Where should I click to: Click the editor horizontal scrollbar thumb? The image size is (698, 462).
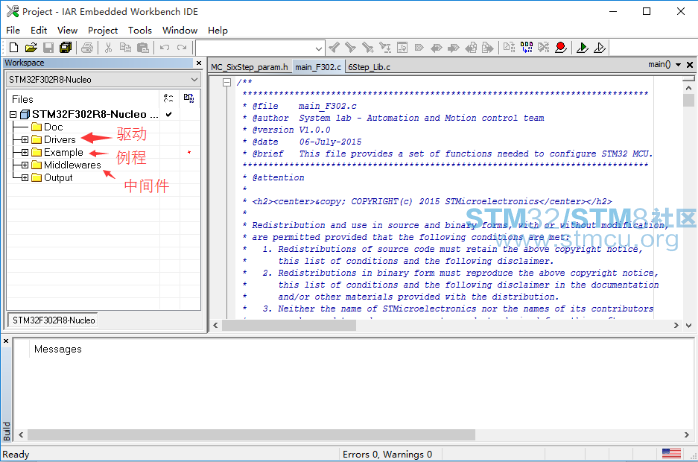coord(289,325)
